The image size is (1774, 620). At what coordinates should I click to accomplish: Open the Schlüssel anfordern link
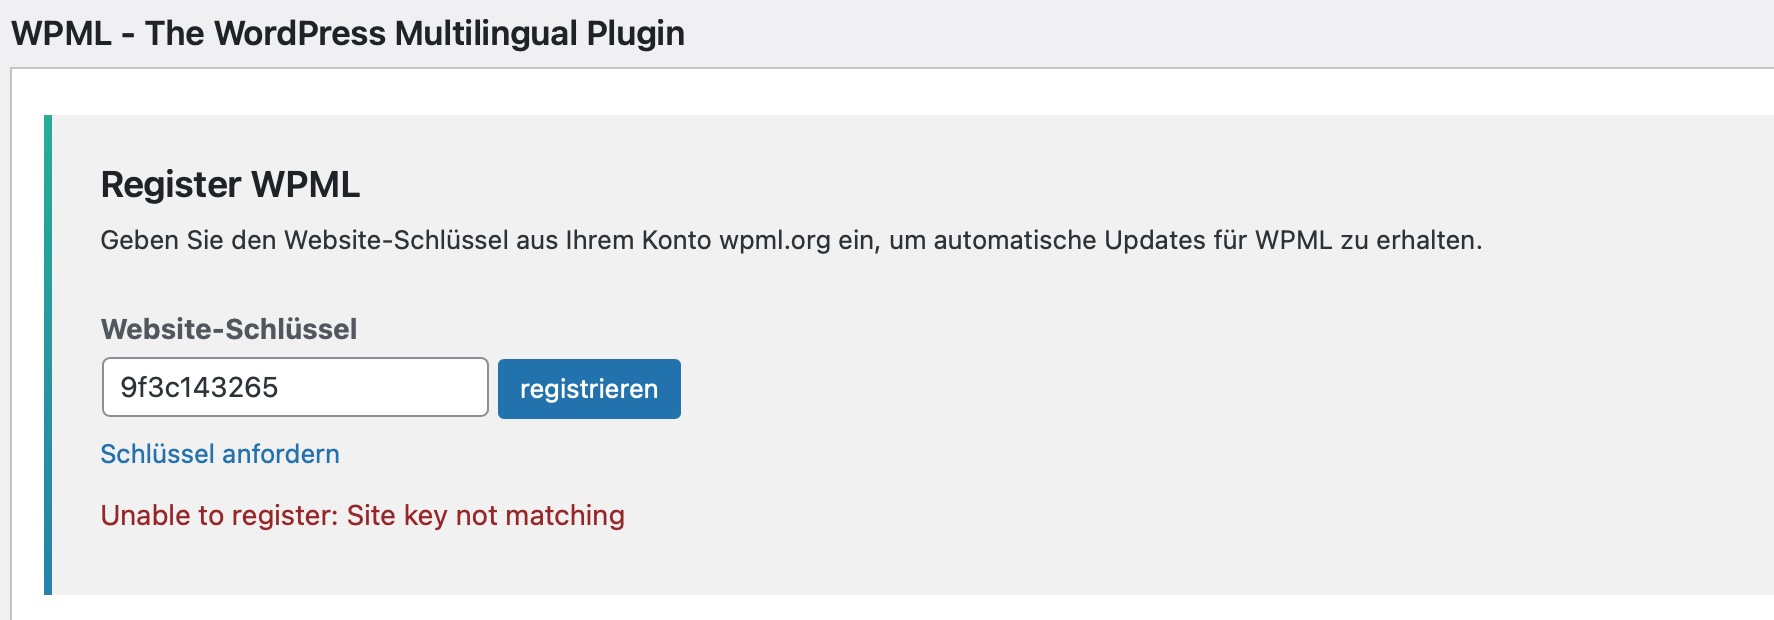(x=220, y=454)
